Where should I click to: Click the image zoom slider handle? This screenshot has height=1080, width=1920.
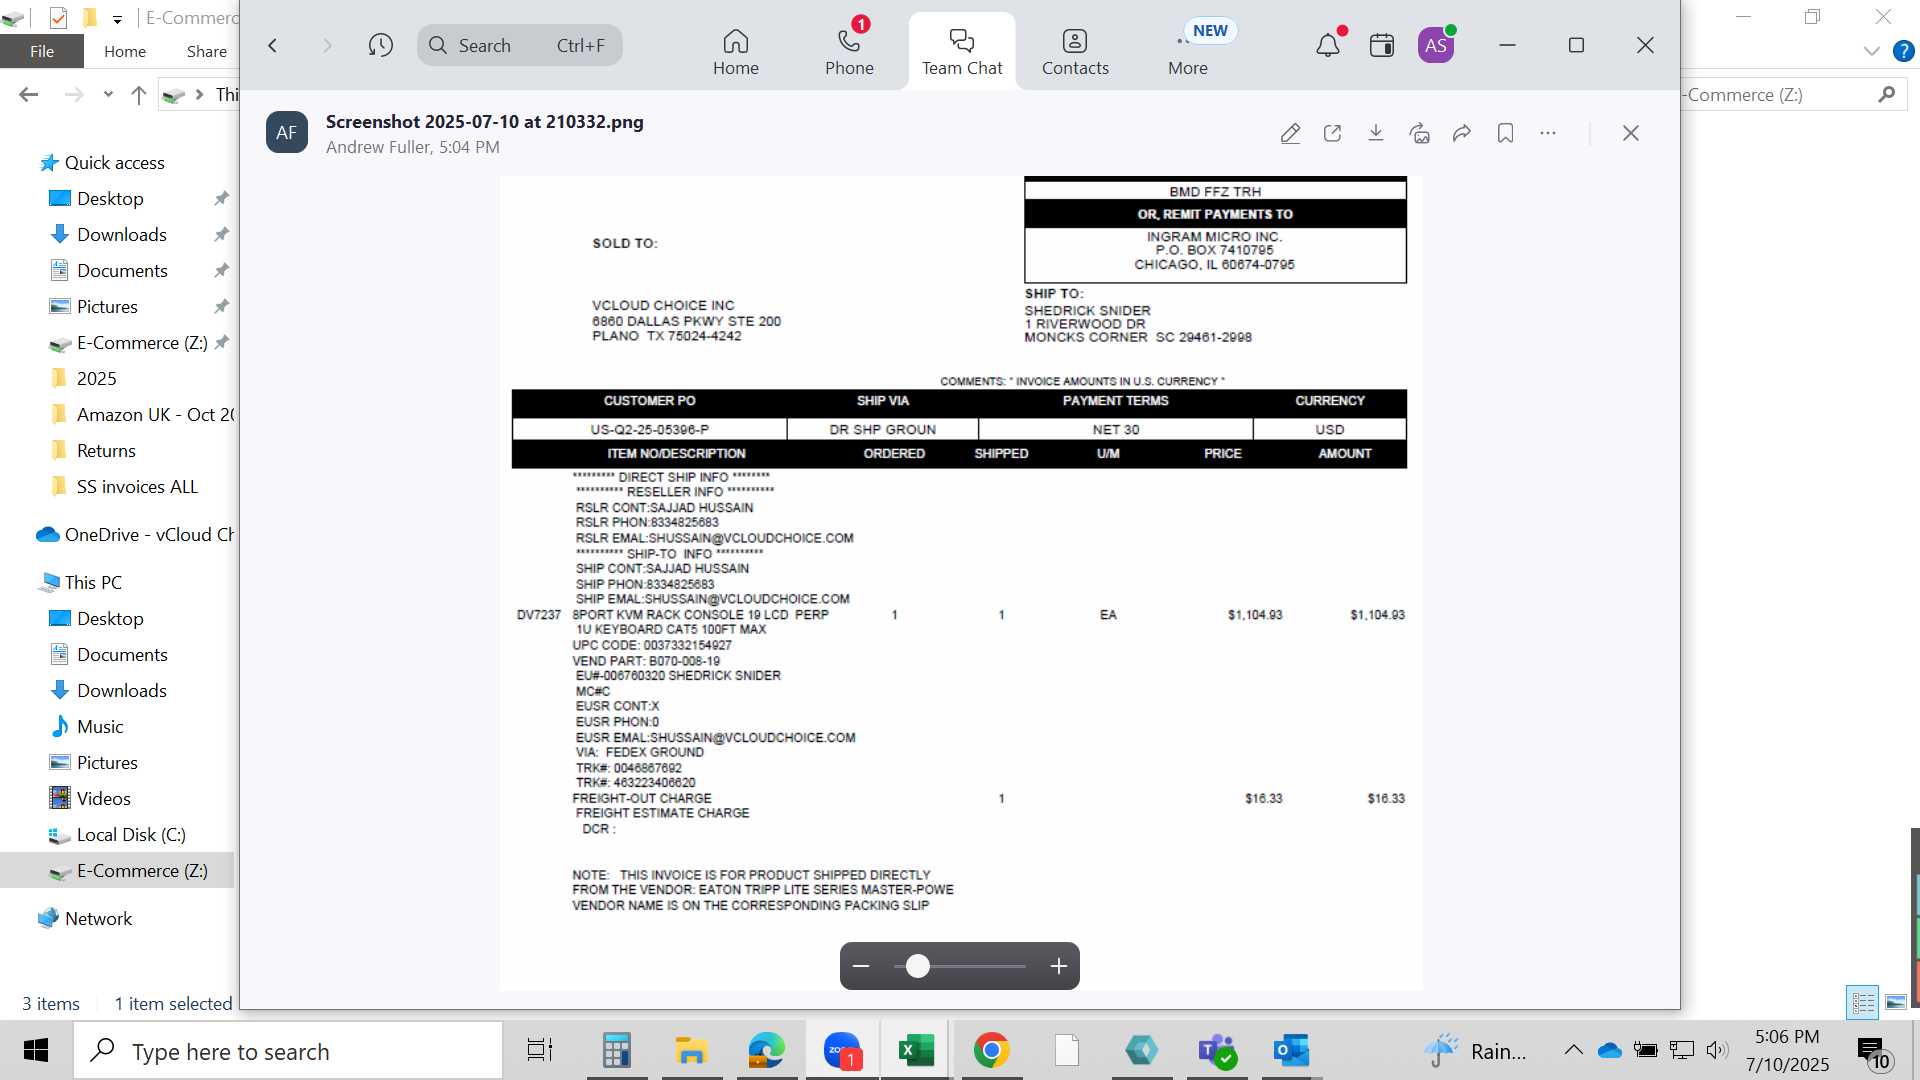tap(918, 966)
